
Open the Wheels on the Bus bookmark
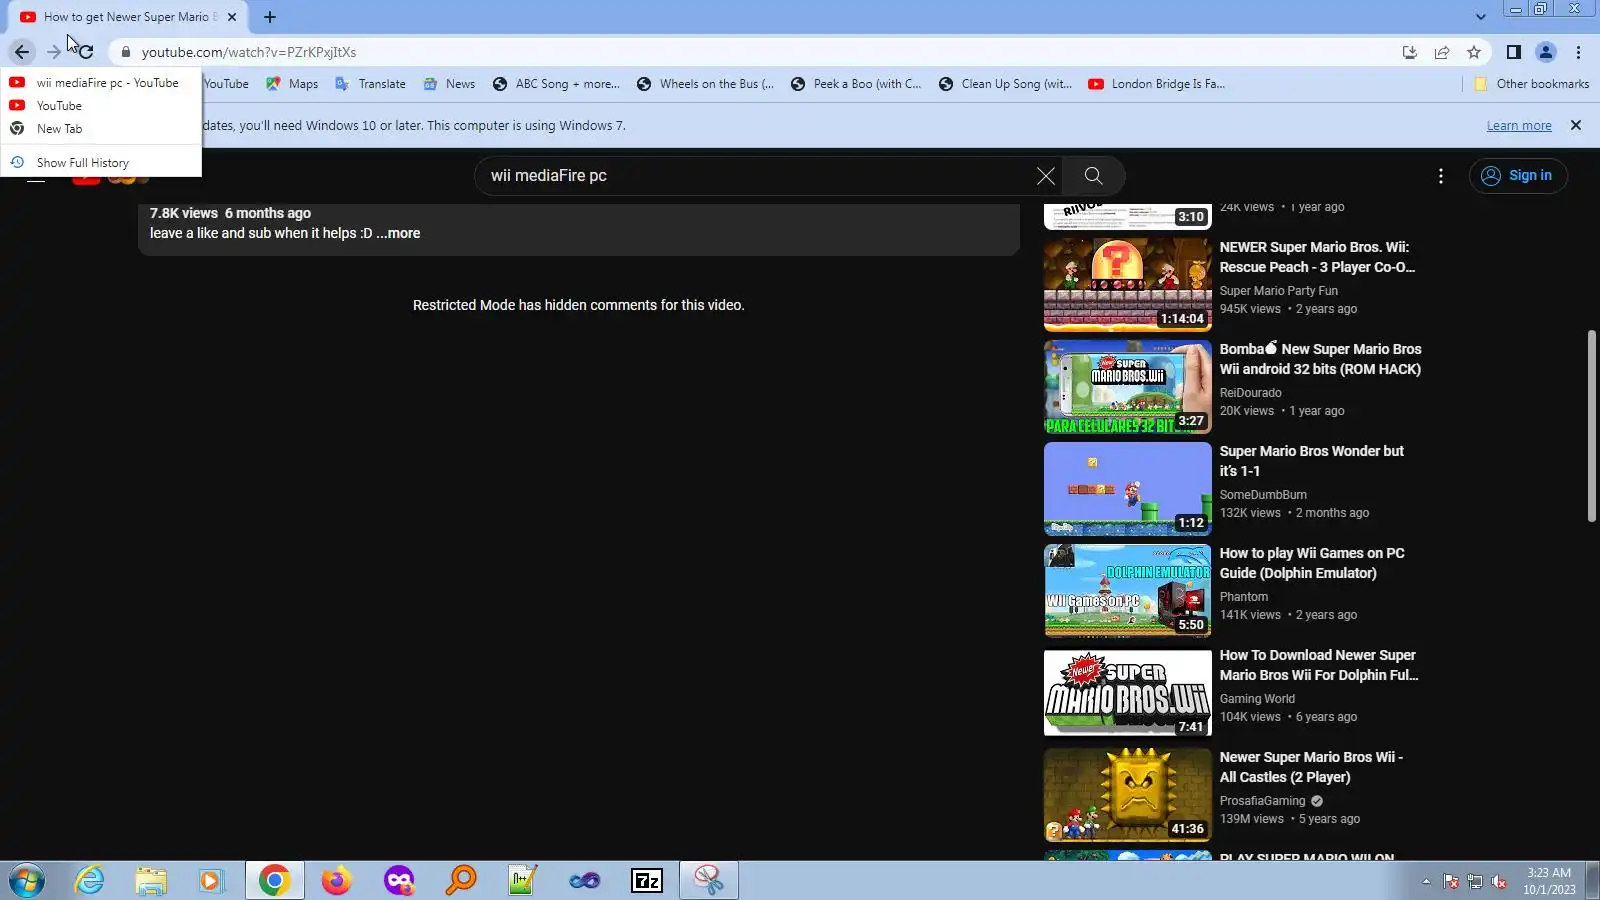[x=705, y=84]
